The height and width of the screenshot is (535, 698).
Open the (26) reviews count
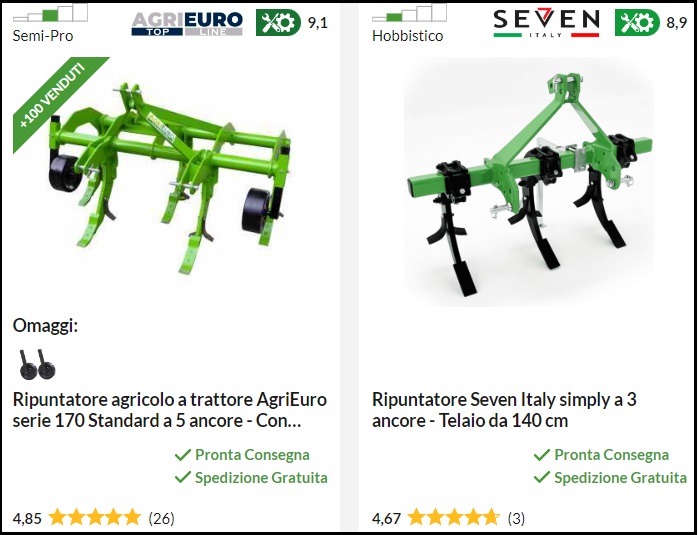[x=161, y=518]
